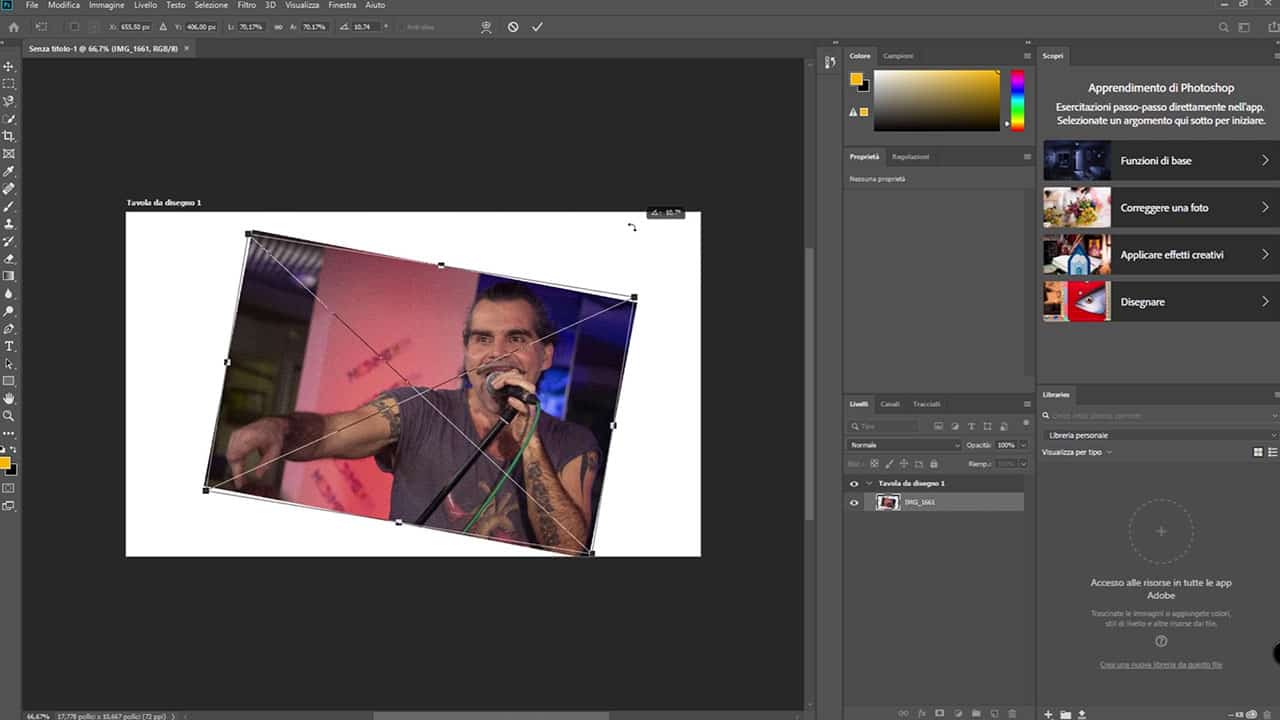Screen dimensions: 1280x720
Task: Collapse the Tavola da disegno 1 group
Action: pos(869,484)
